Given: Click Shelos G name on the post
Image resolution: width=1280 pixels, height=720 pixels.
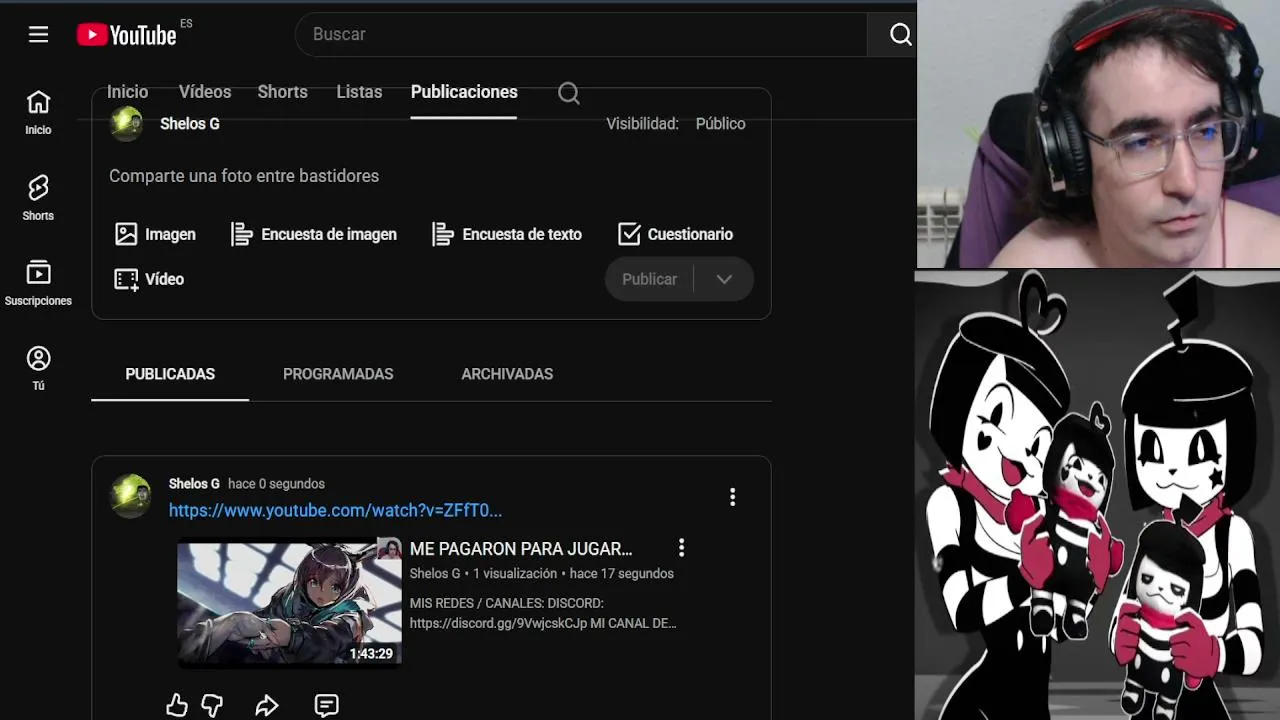Looking at the screenshot, I should [194, 484].
